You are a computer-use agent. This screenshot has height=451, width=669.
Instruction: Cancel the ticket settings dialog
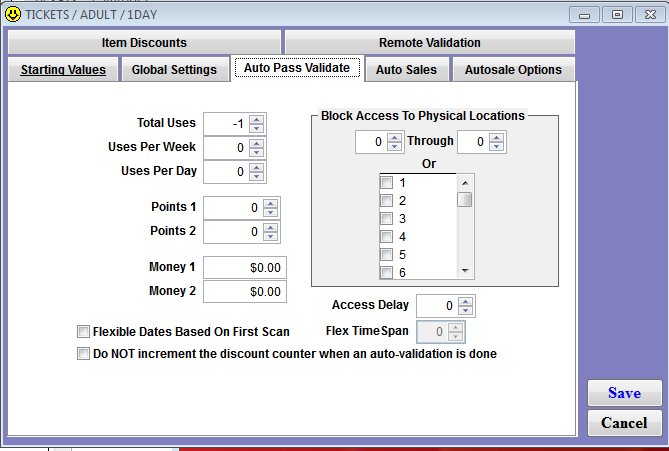click(624, 423)
